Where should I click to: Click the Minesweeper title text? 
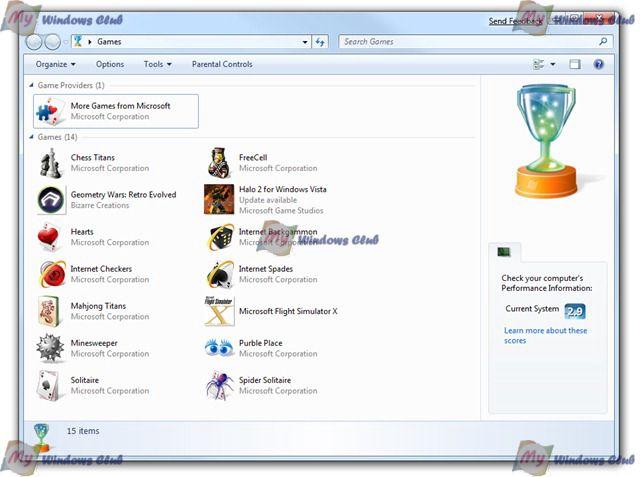point(94,343)
